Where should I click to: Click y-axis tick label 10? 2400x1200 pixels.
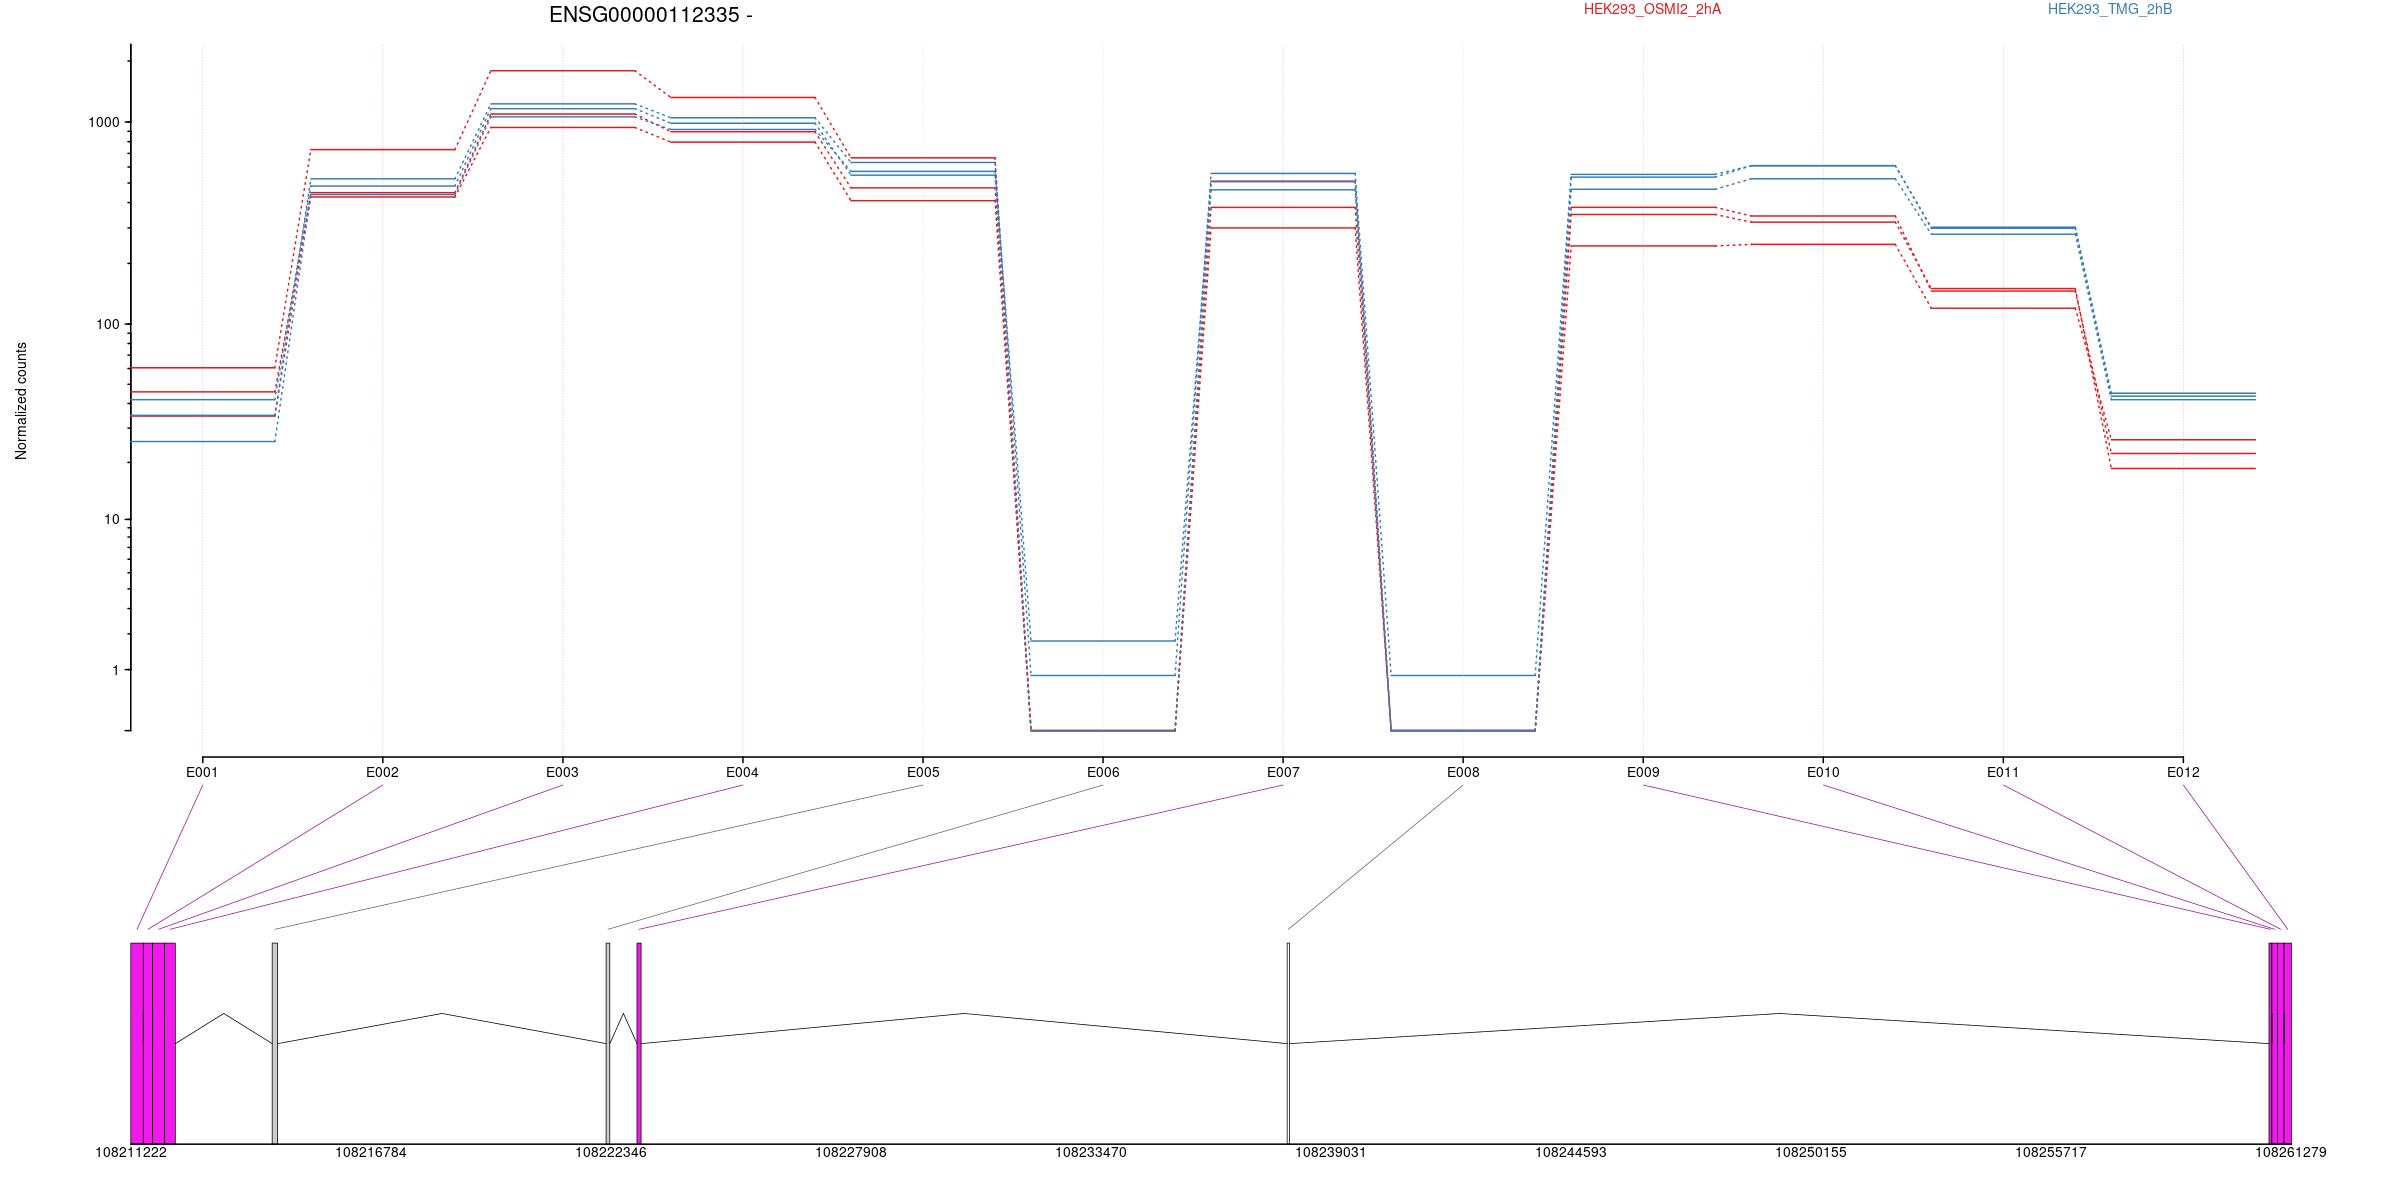pyautogui.click(x=111, y=519)
